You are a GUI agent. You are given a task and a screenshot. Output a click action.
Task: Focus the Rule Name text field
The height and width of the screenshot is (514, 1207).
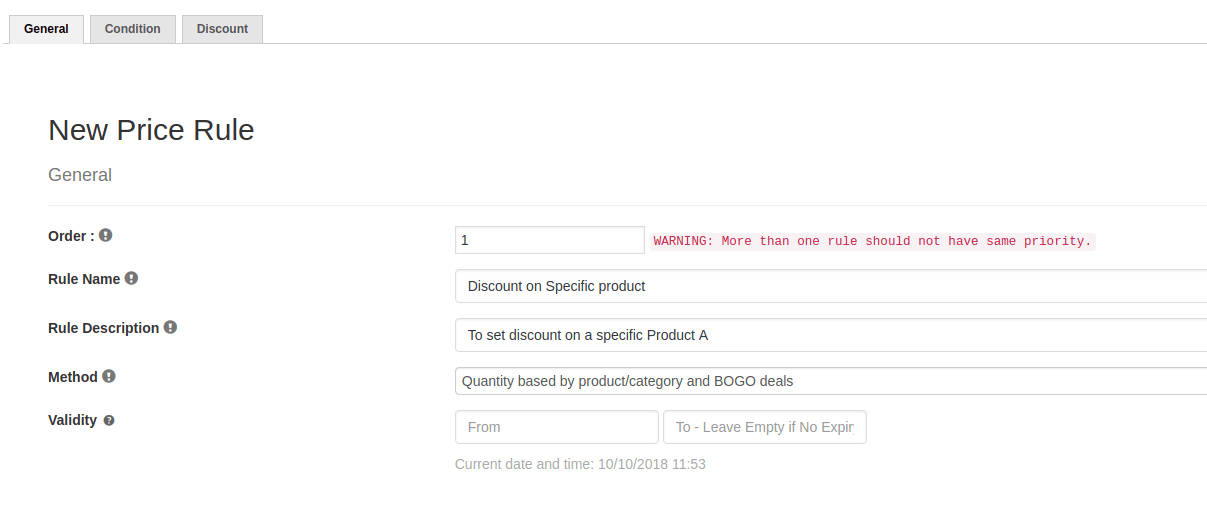[830, 286]
